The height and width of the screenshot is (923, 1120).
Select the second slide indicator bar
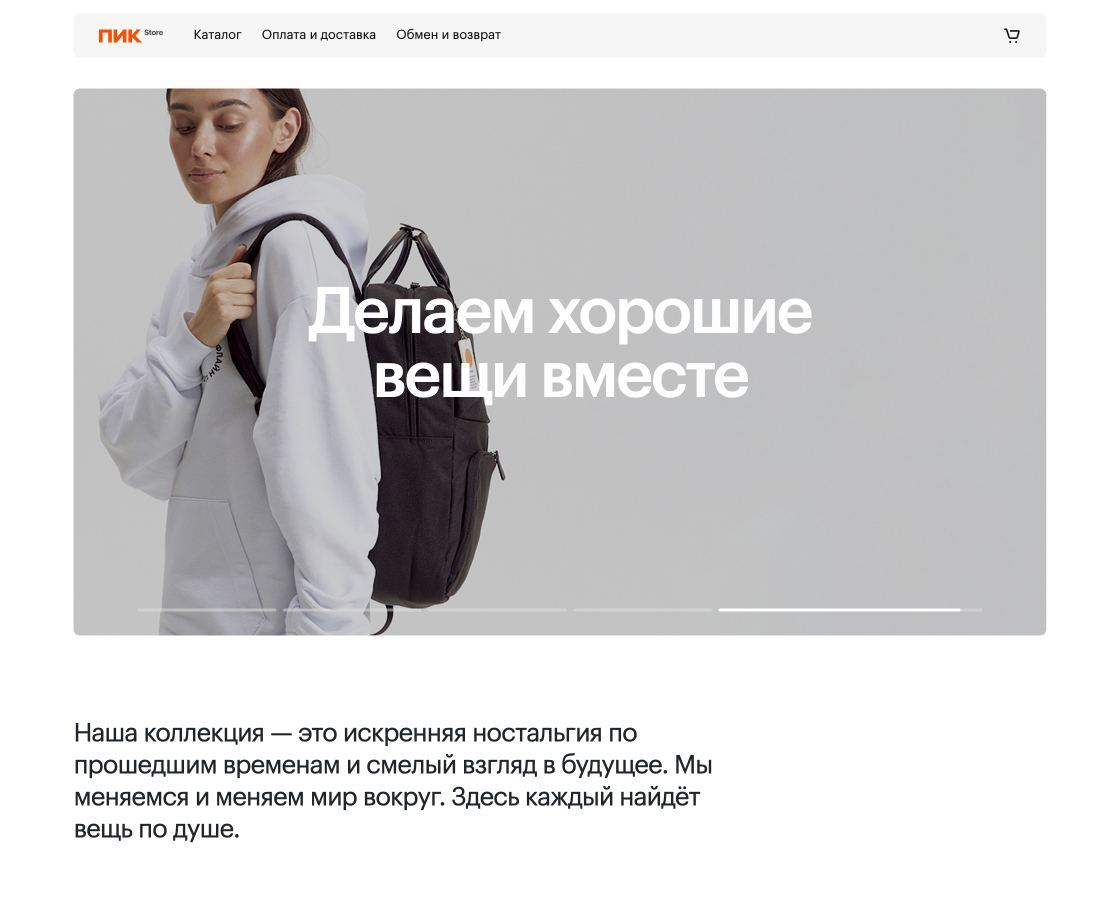(x=352, y=609)
